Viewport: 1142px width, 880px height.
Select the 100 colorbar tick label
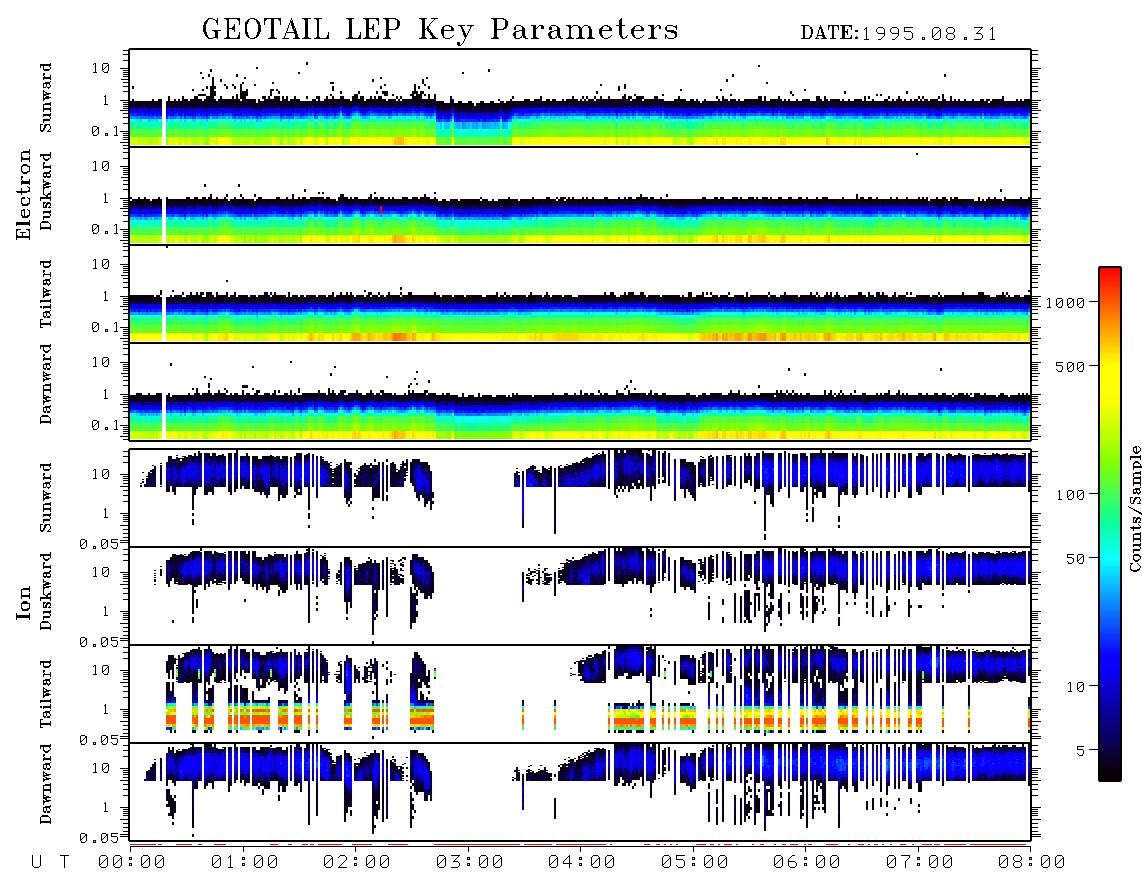[x=1070, y=495]
